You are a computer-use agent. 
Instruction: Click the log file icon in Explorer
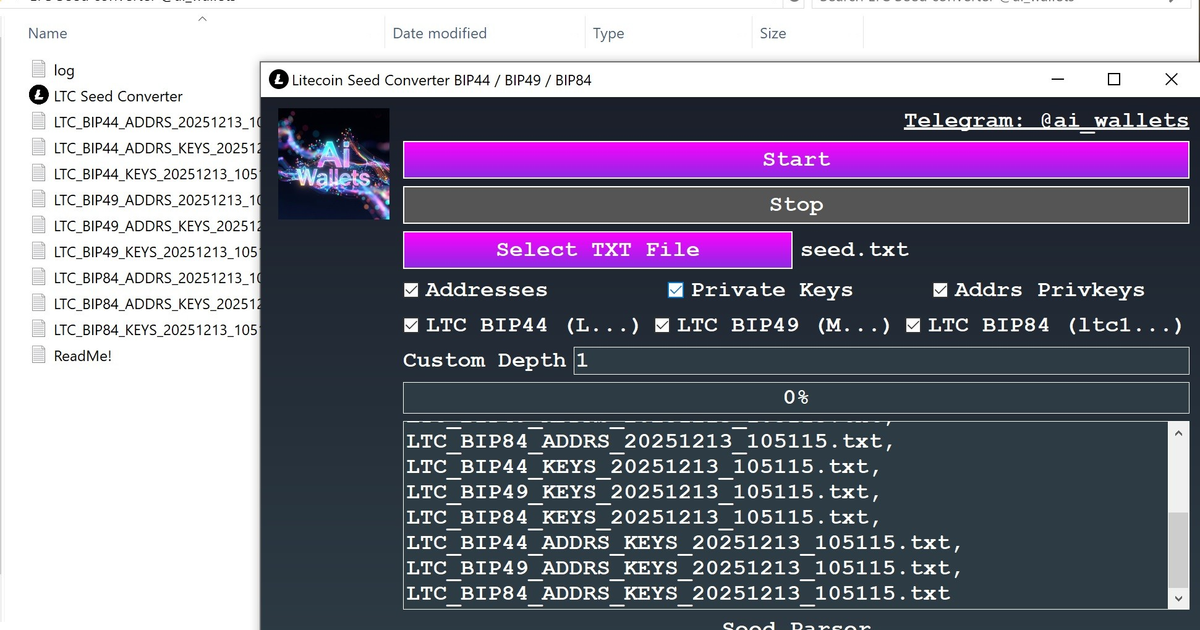click(x=39, y=70)
